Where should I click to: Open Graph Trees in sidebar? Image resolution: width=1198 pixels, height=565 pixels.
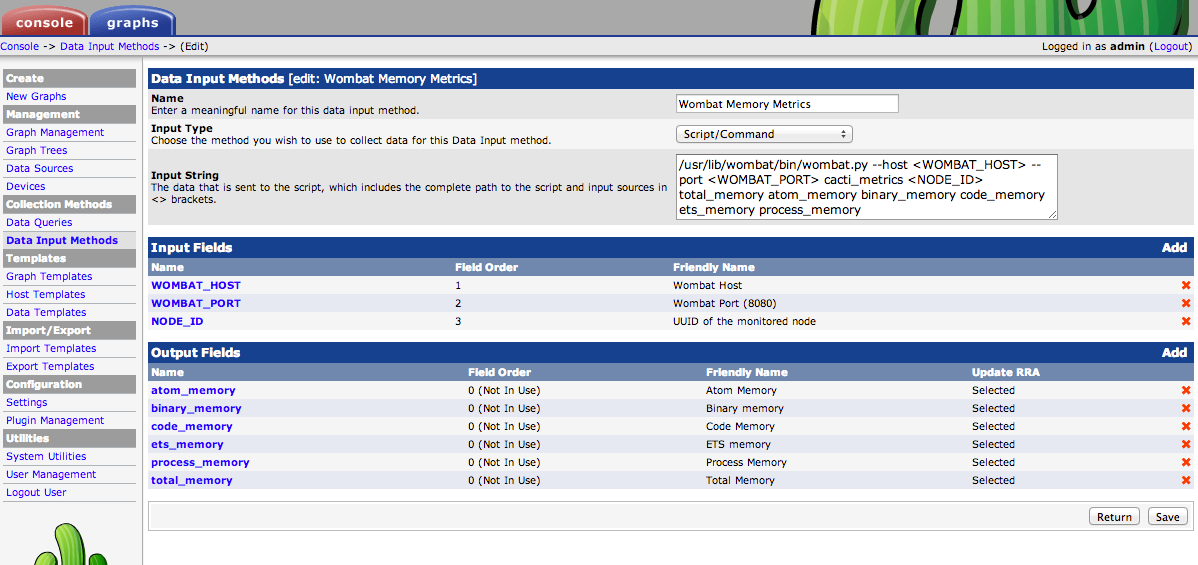pyautogui.click(x=37, y=151)
